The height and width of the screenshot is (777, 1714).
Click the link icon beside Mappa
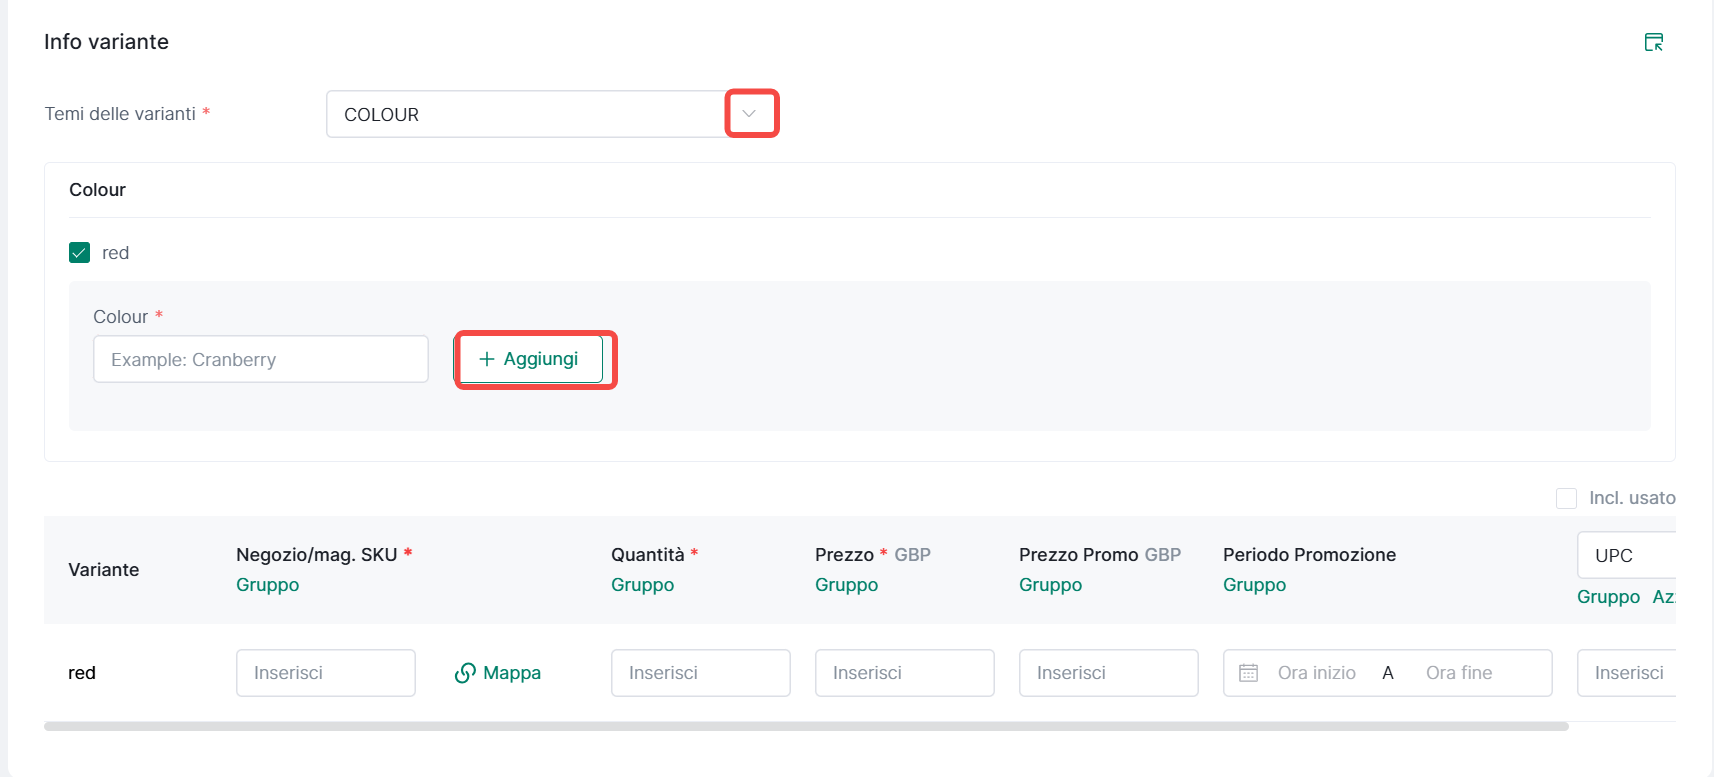coord(465,673)
